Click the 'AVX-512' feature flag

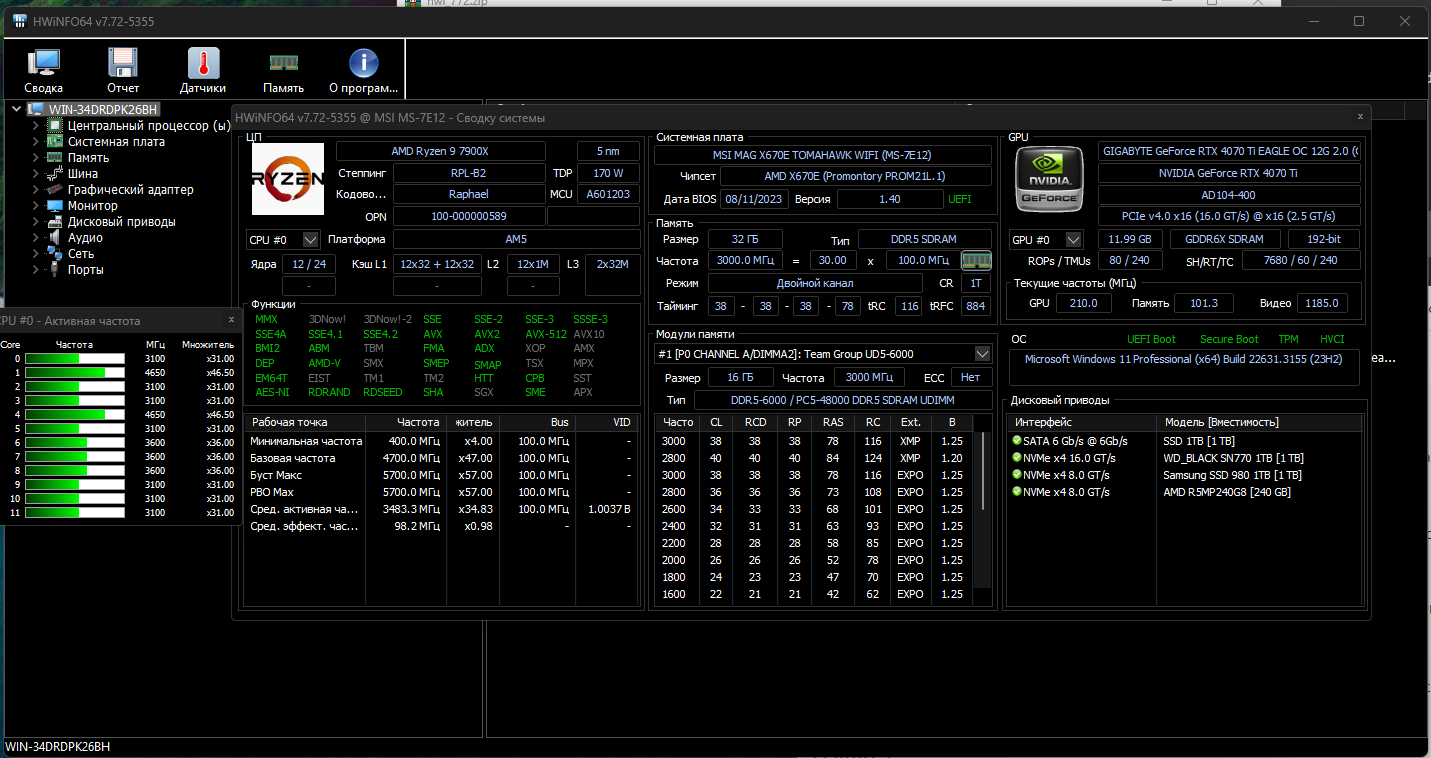click(546, 334)
